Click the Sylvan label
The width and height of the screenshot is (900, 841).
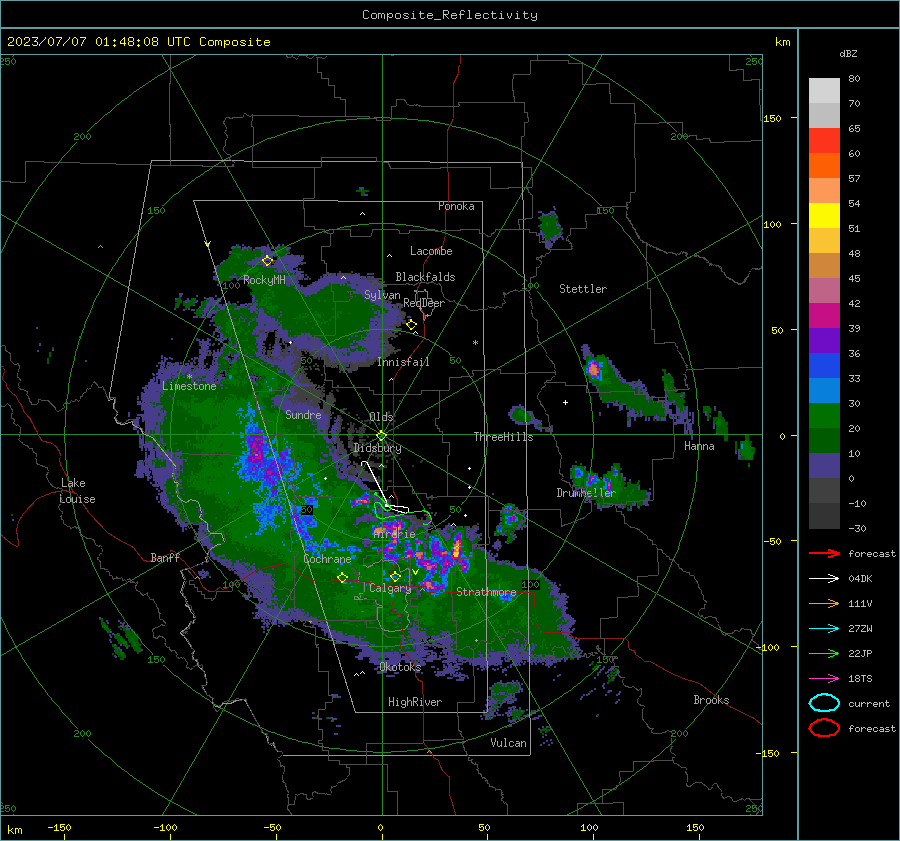point(382,295)
